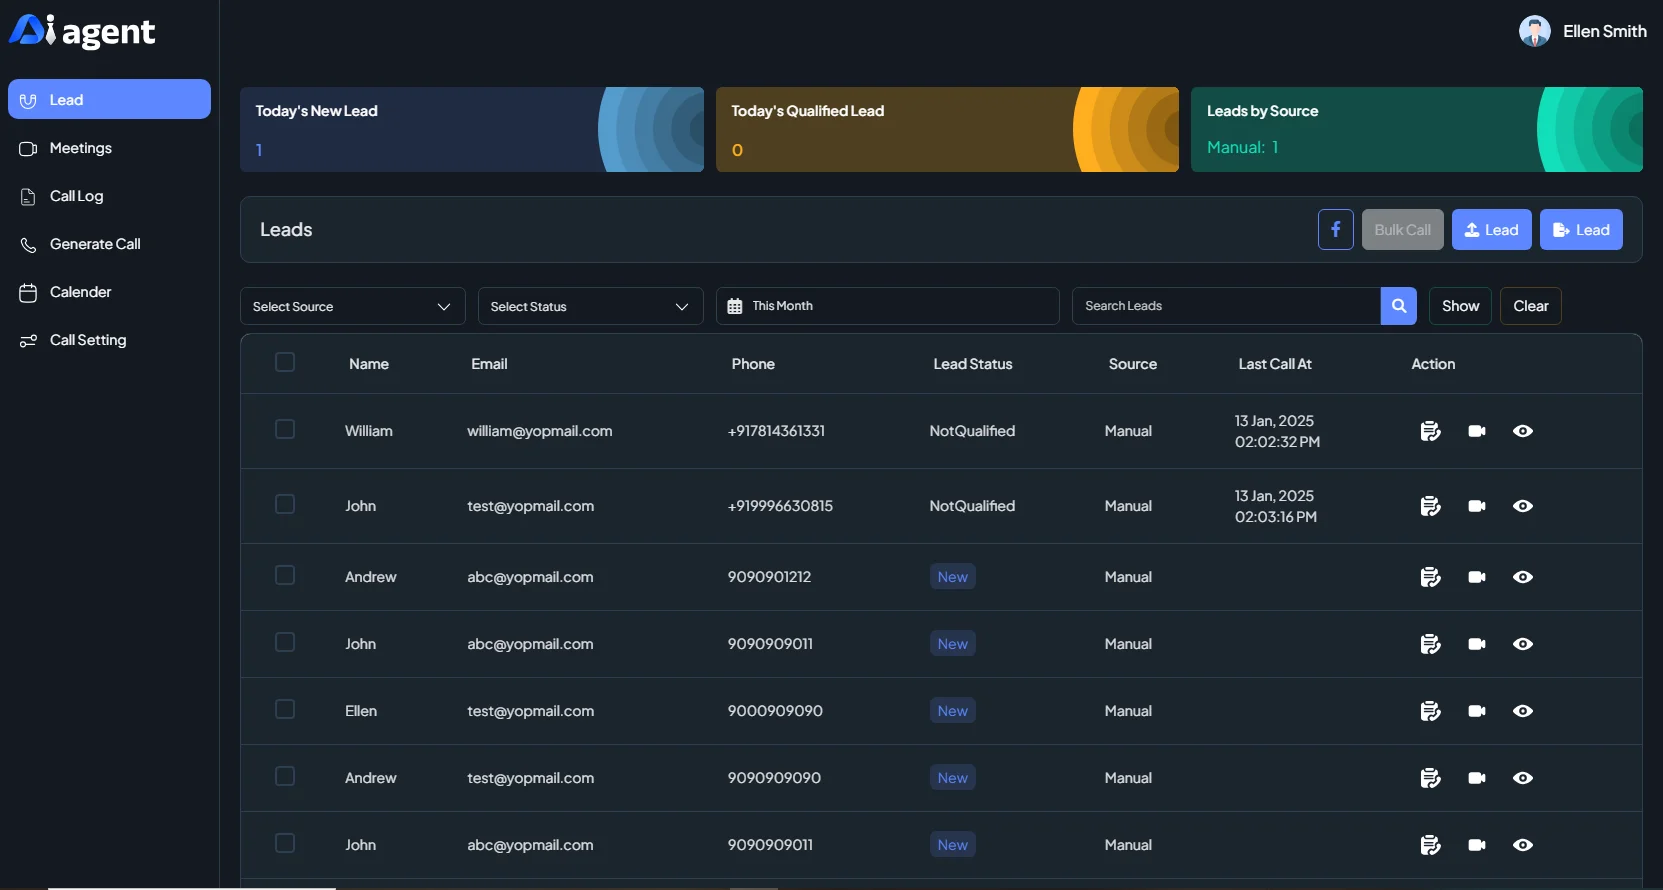Click Ellen Smith's profile avatar
Viewport: 1663px width, 890px height.
click(x=1534, y=31)
